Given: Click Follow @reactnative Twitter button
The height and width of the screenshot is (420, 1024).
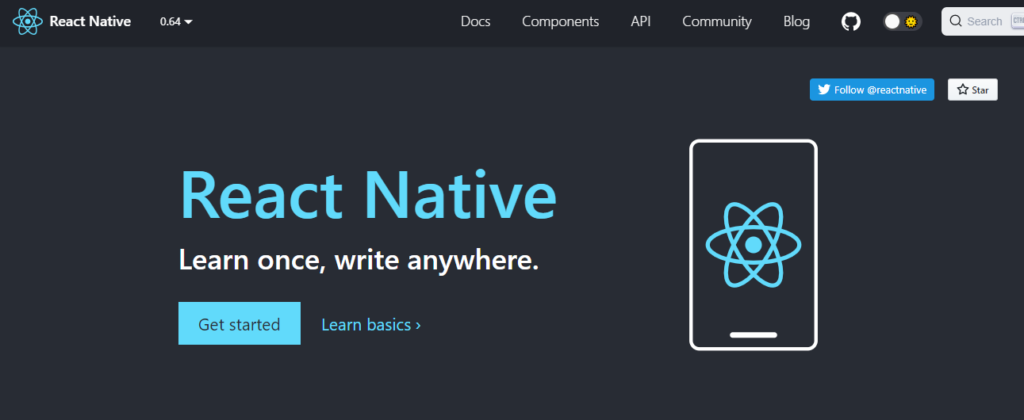Looking at the screenshot, I should 872,89.
